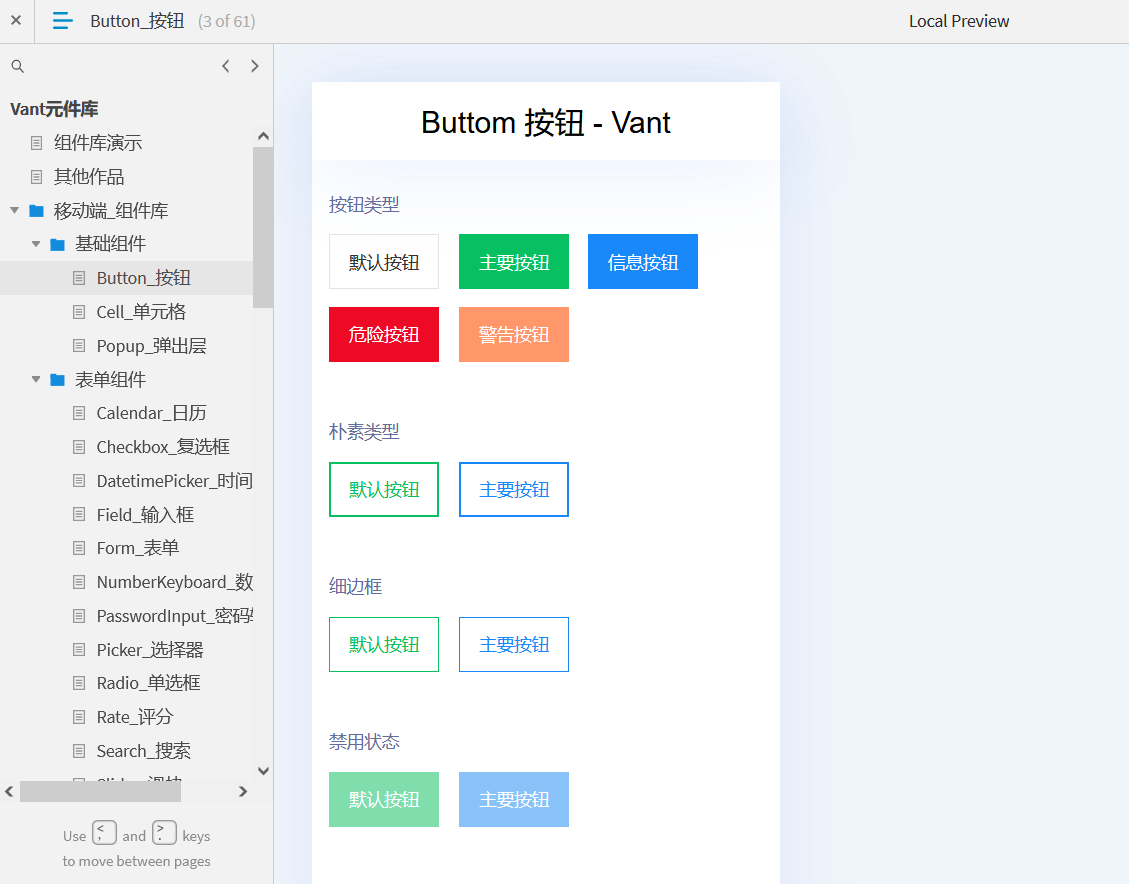Click the page icon beside Radio_单选框
This screenshot has height=884, width=1129.
click(x=79, y=683)
